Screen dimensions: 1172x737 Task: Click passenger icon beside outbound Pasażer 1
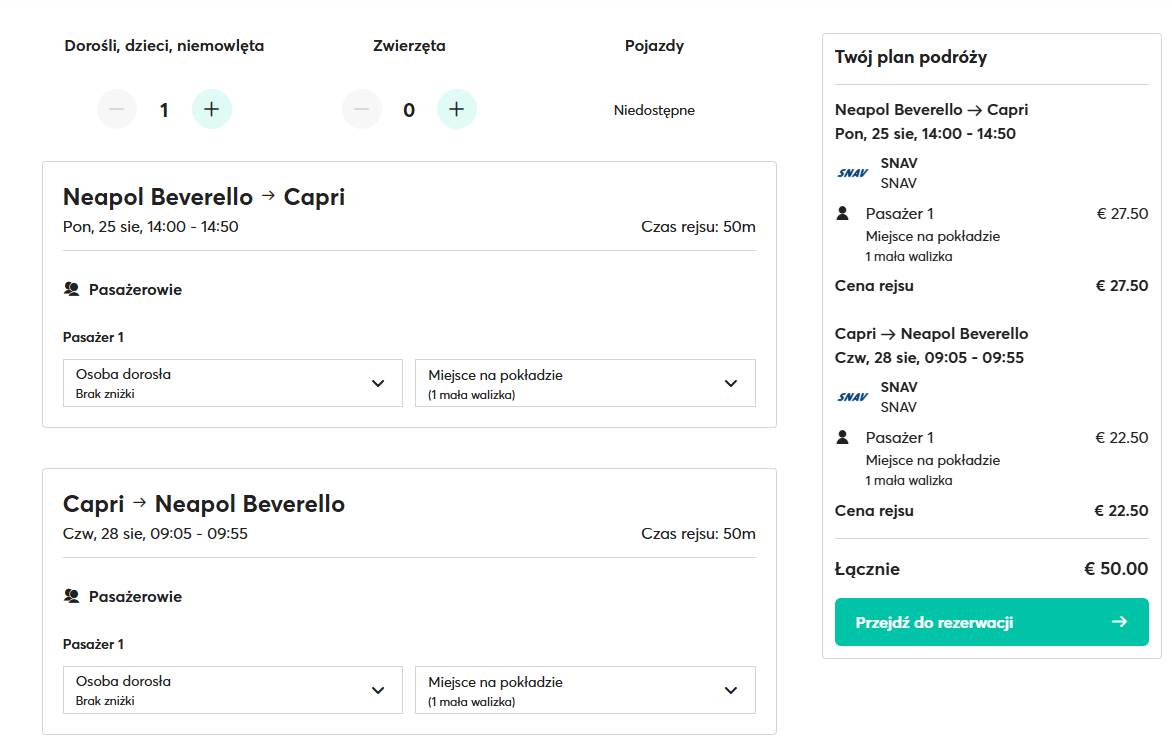842,213
